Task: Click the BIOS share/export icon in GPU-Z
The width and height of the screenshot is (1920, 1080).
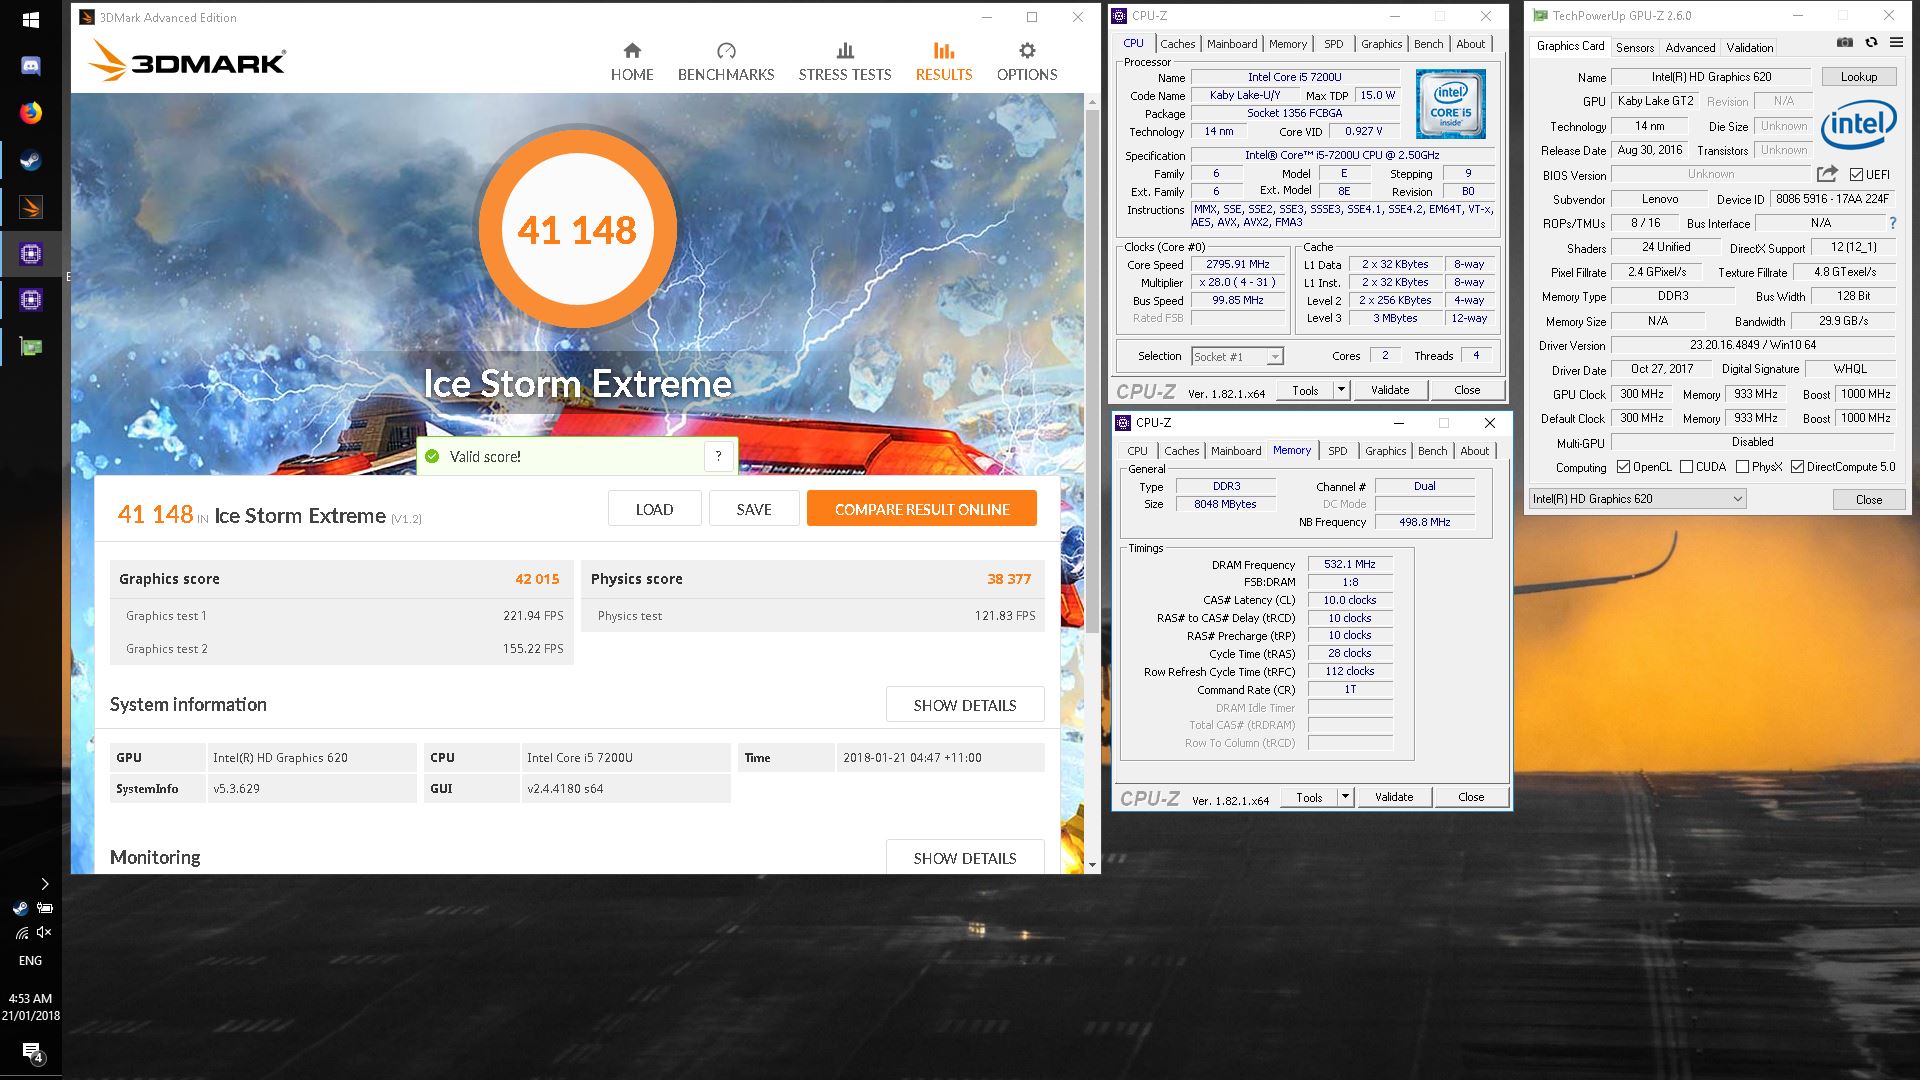Action: (x=1827, y=174)
